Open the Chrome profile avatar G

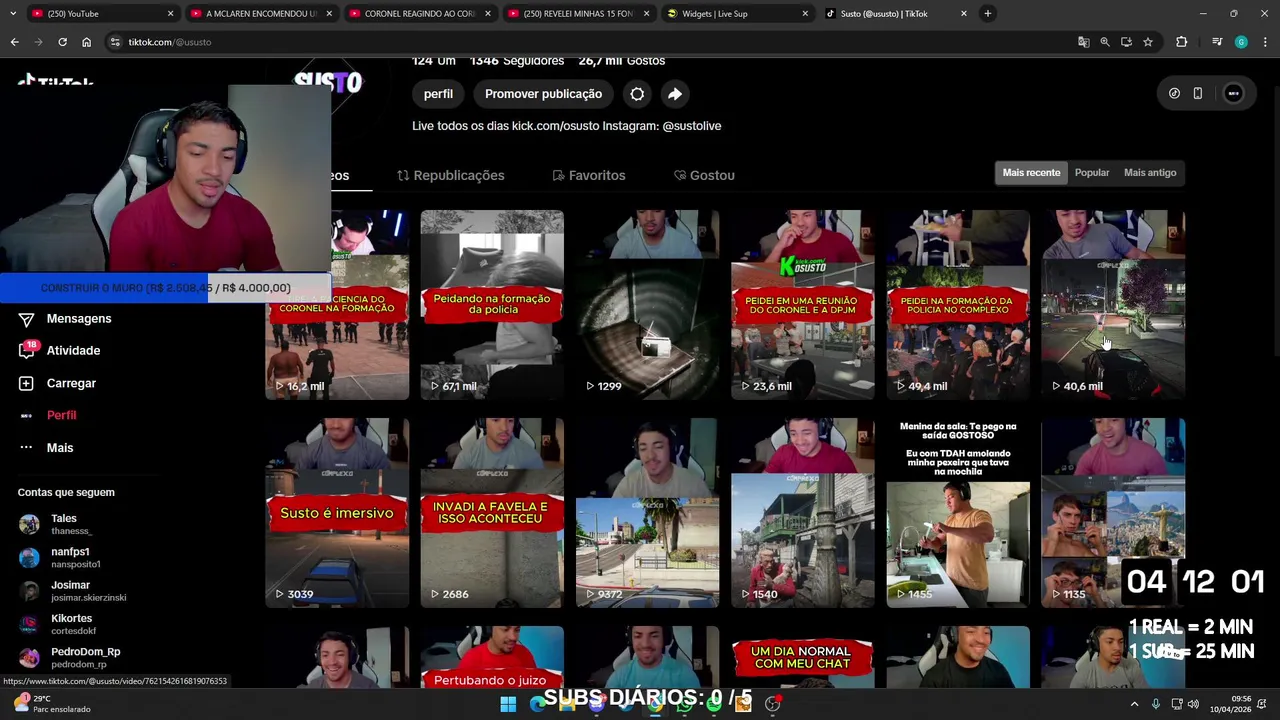point(1241,42)
